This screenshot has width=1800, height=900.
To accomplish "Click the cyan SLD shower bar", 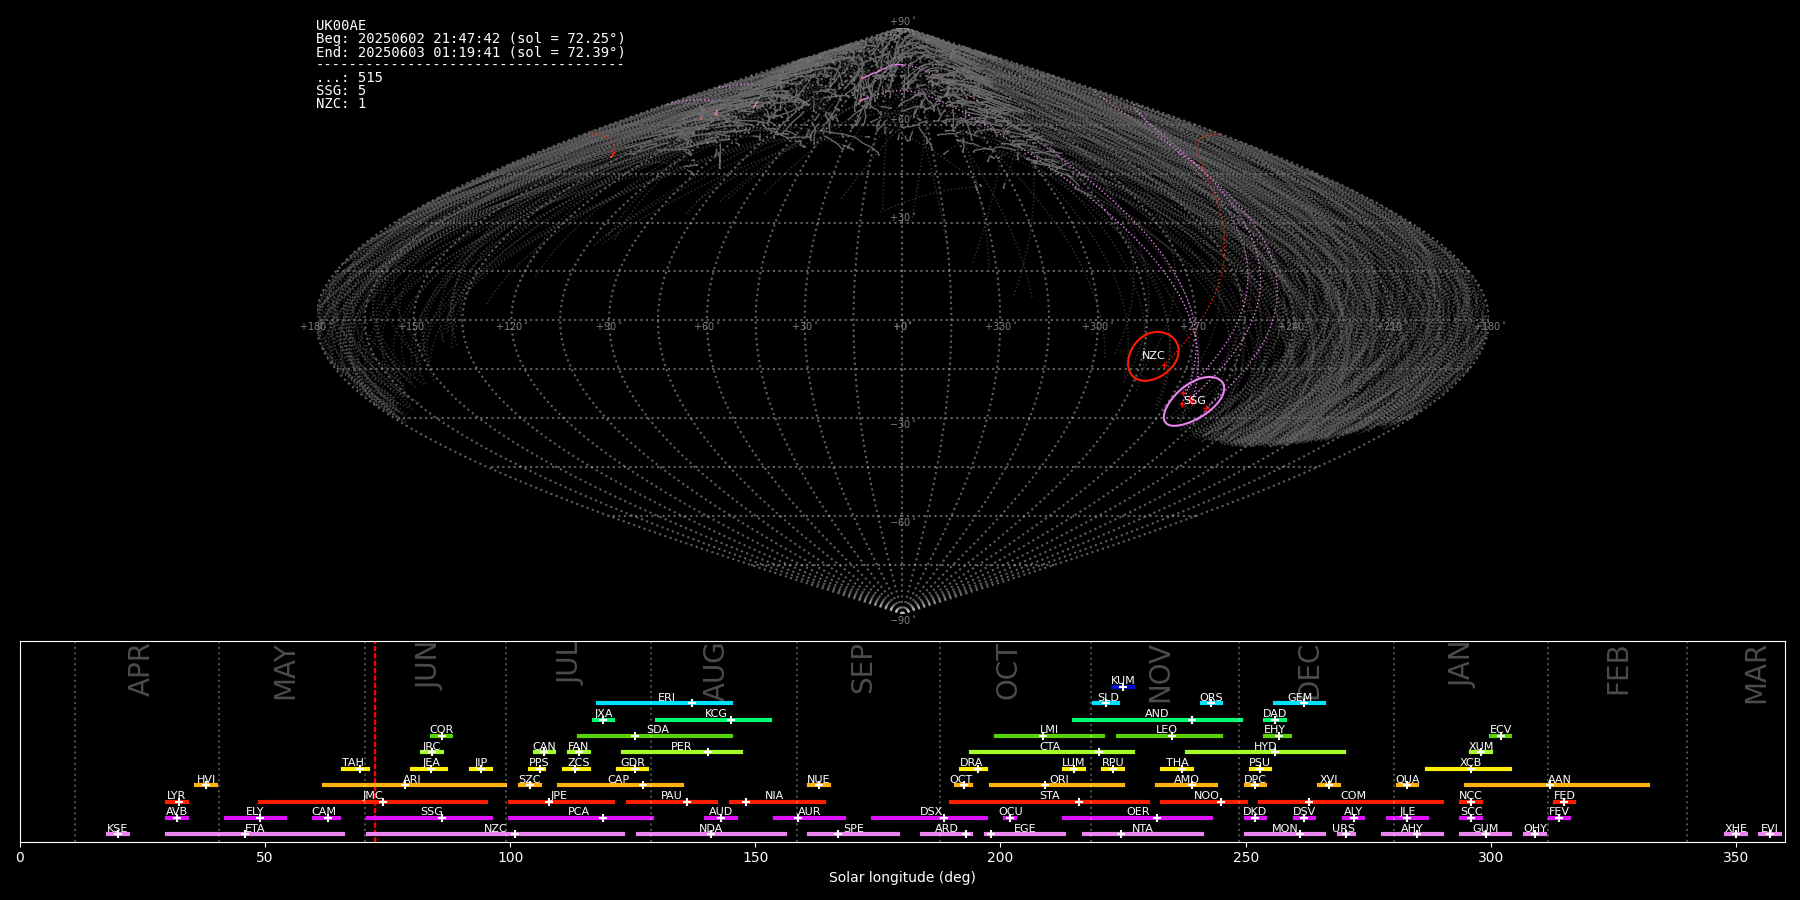I will [x=1105, y=703].
